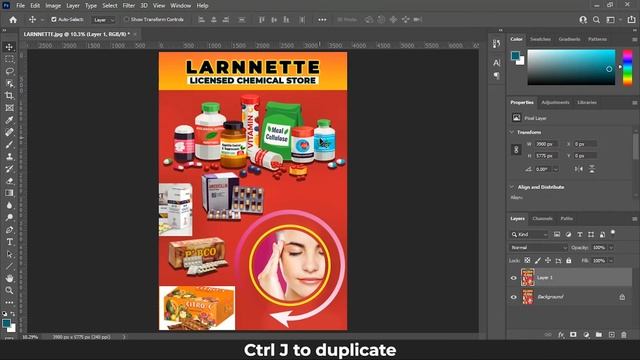Select the Frame tool

coord(9,108)
